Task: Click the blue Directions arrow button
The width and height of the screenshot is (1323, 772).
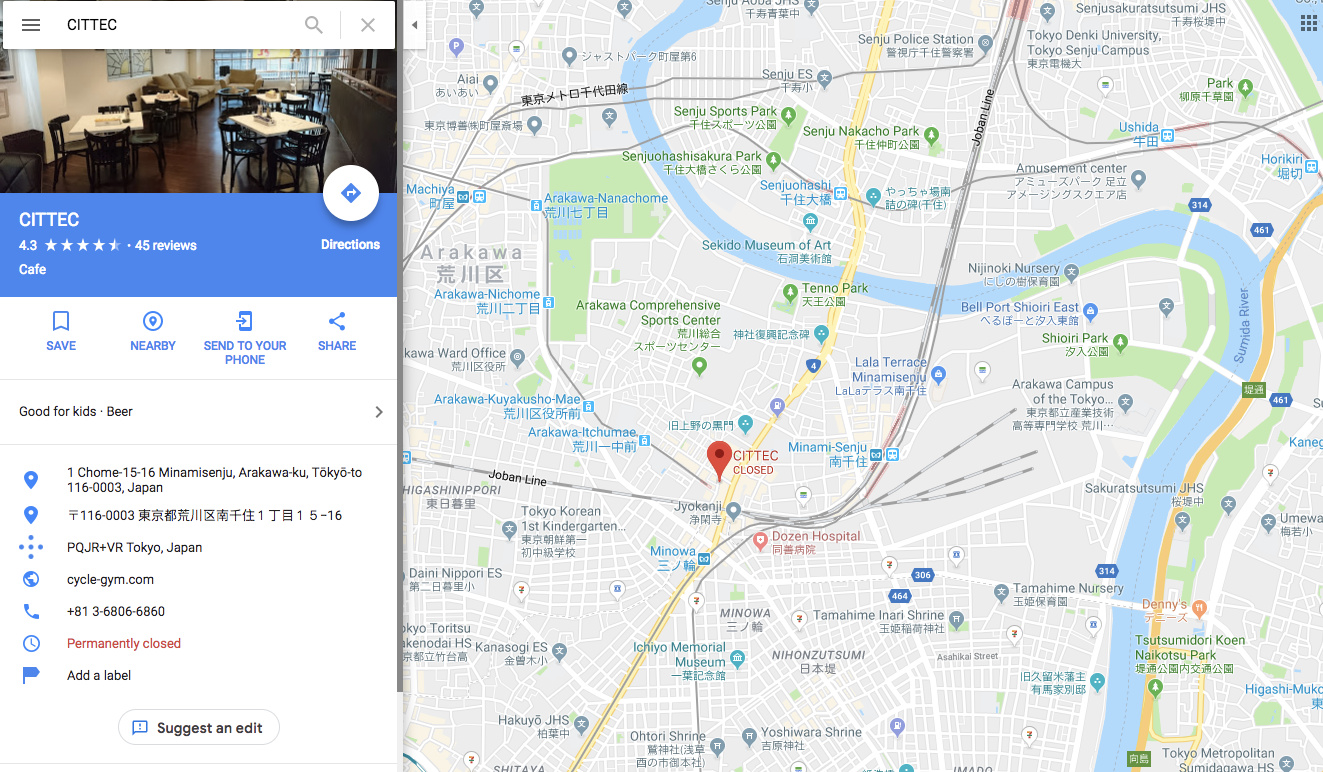Action: 351,193
